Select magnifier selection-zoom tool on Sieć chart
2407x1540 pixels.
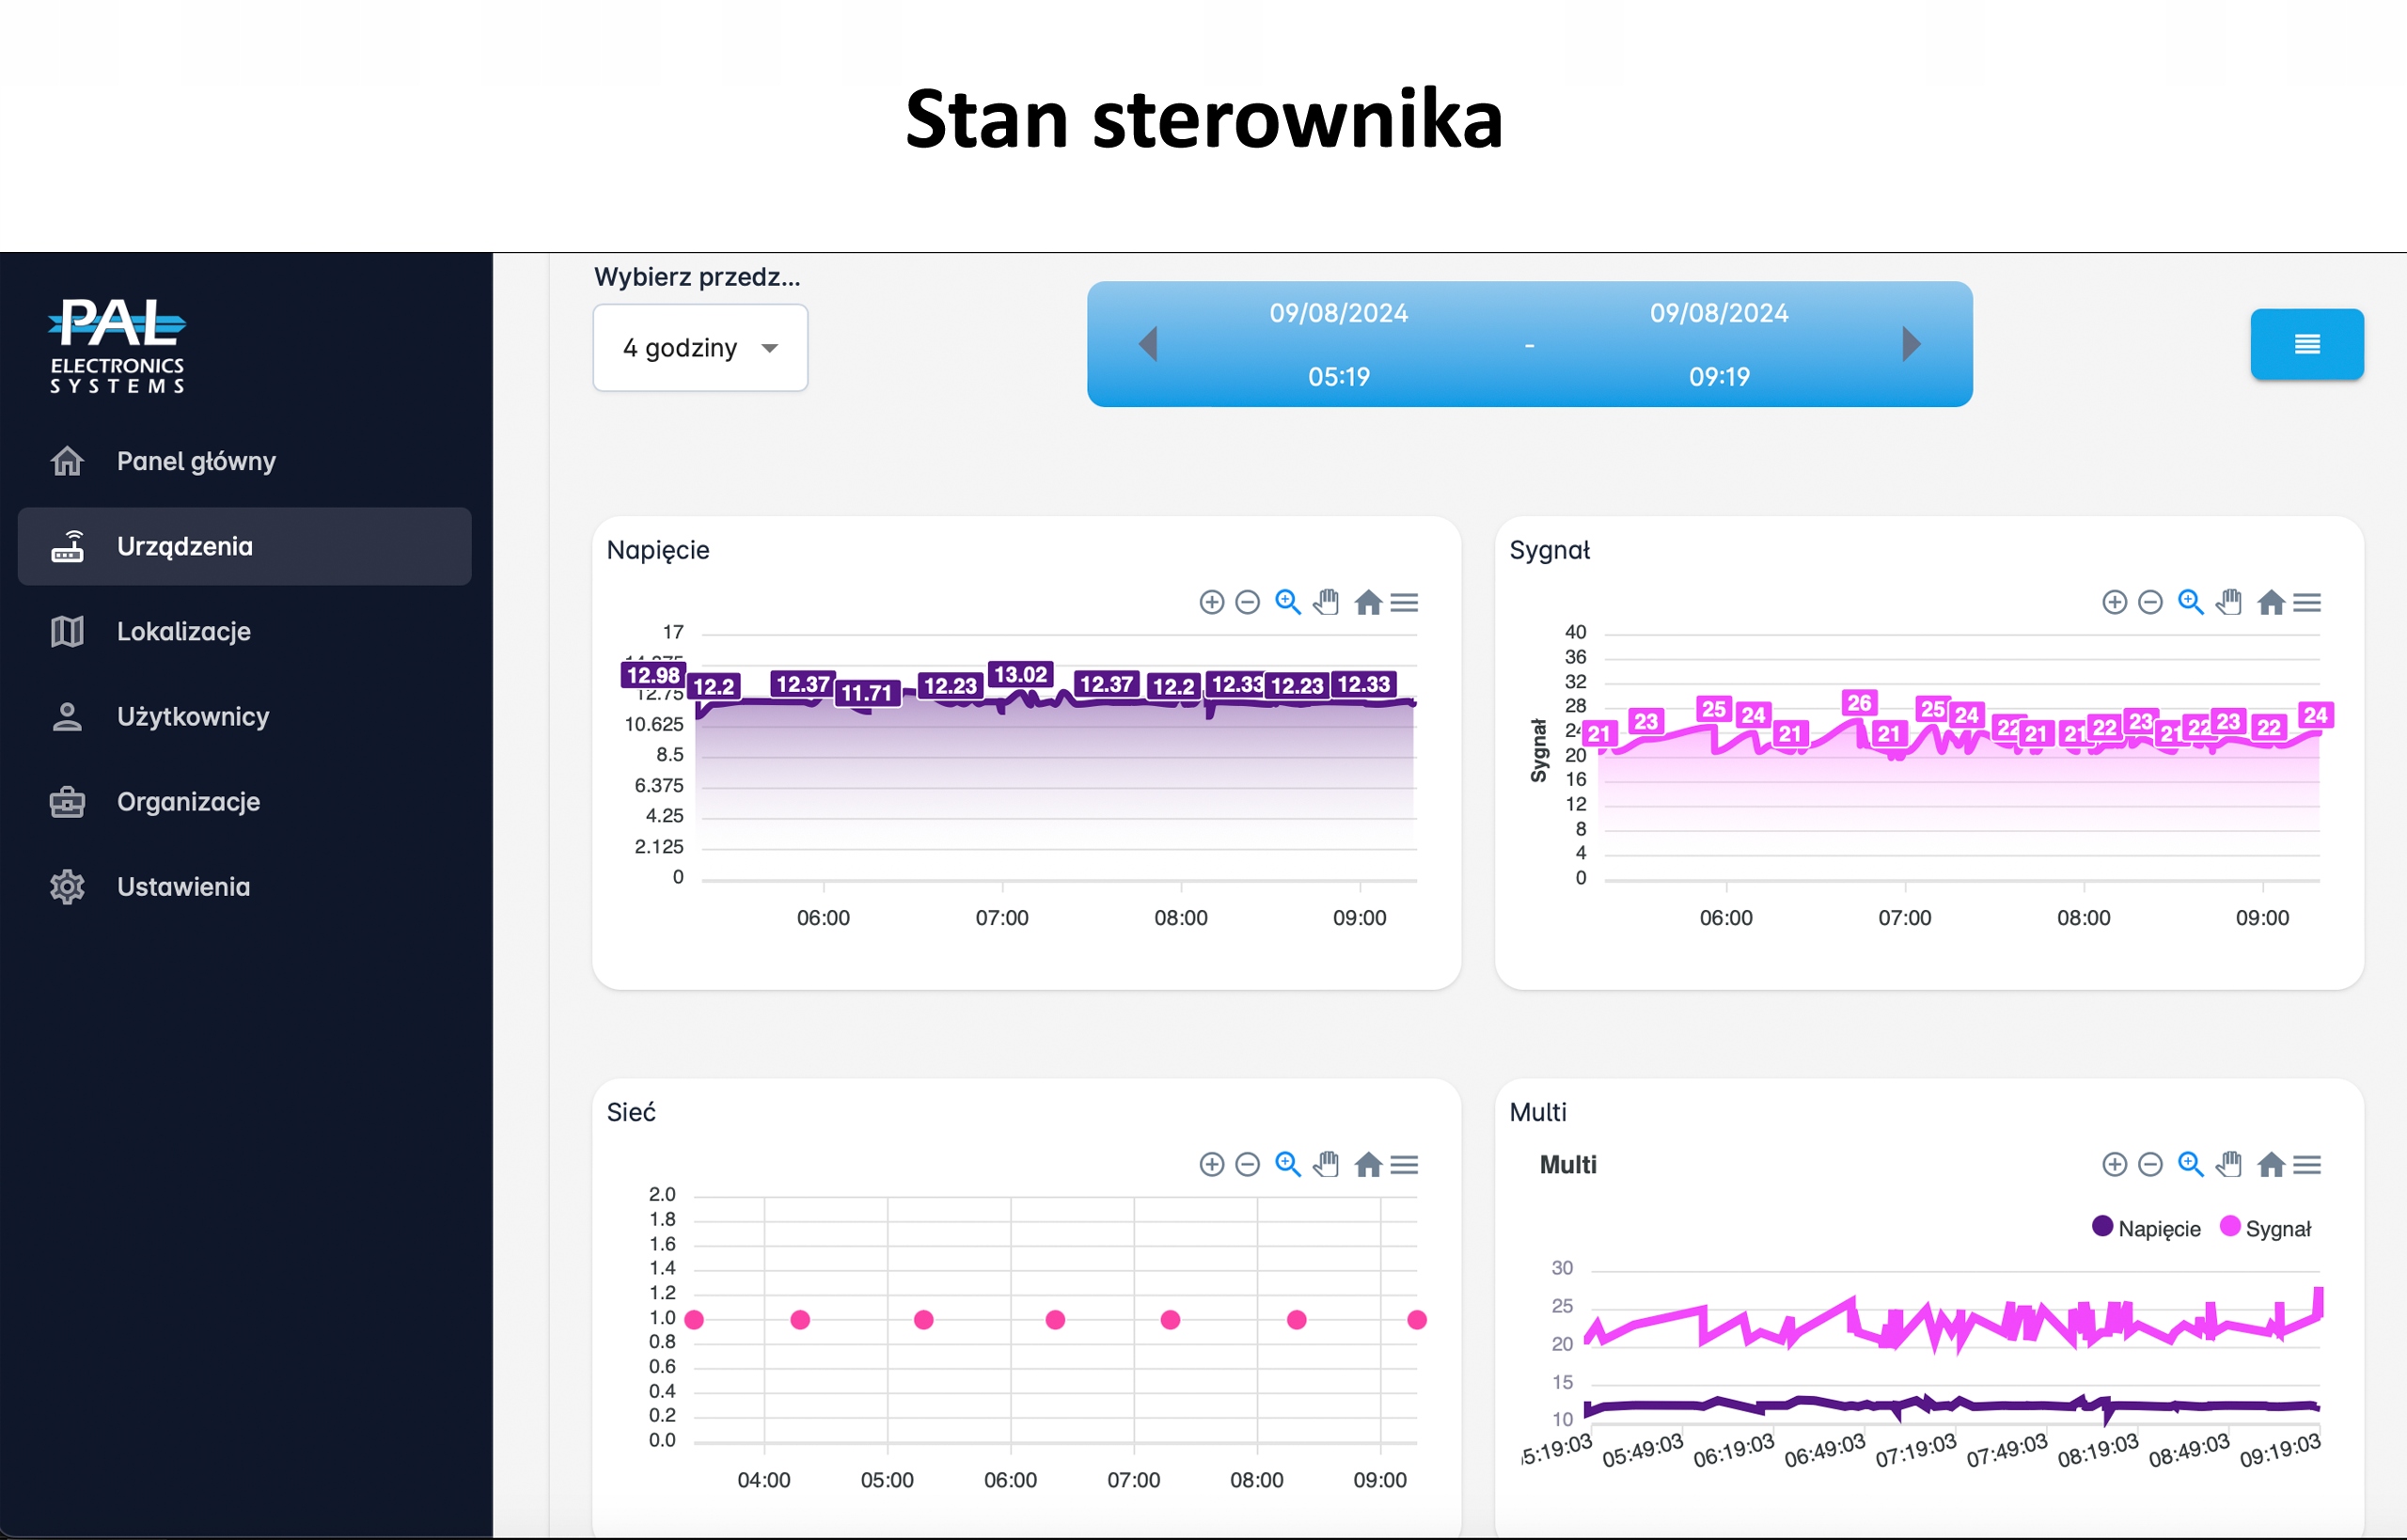1288,1164
